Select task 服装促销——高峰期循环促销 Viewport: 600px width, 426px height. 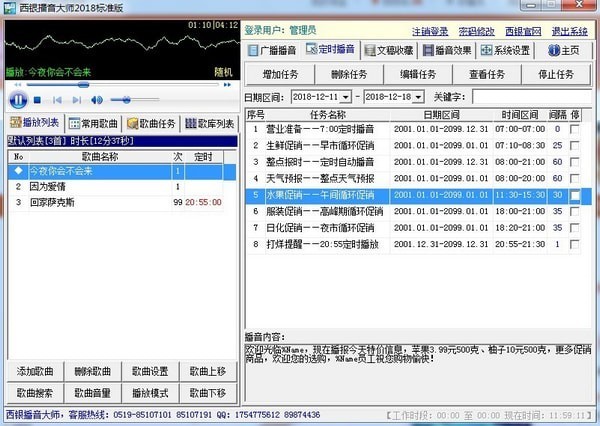[x=414, y=212]
